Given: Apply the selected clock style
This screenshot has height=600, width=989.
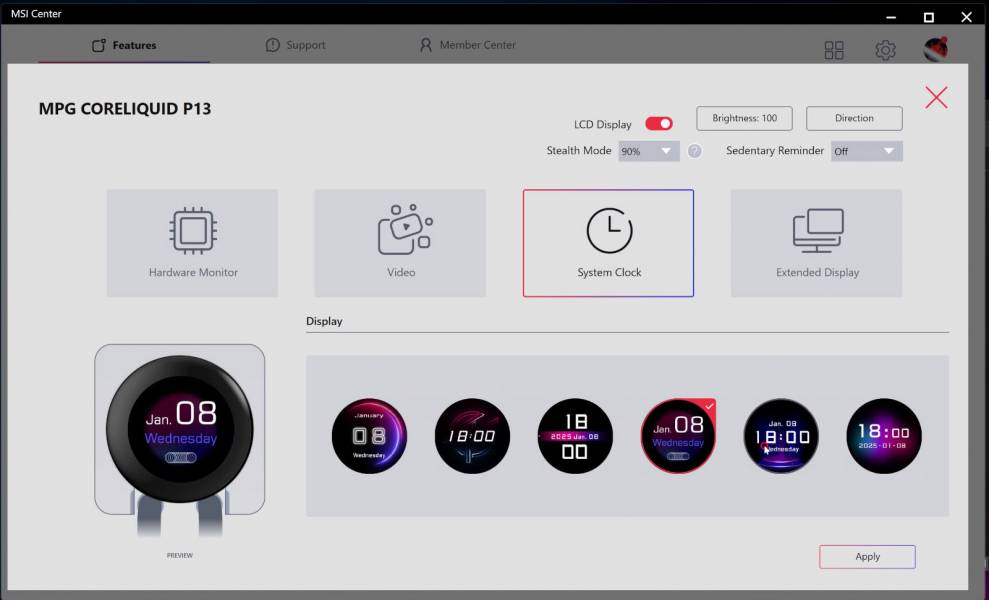Looking at the screenshot, I should click(867, 557).
